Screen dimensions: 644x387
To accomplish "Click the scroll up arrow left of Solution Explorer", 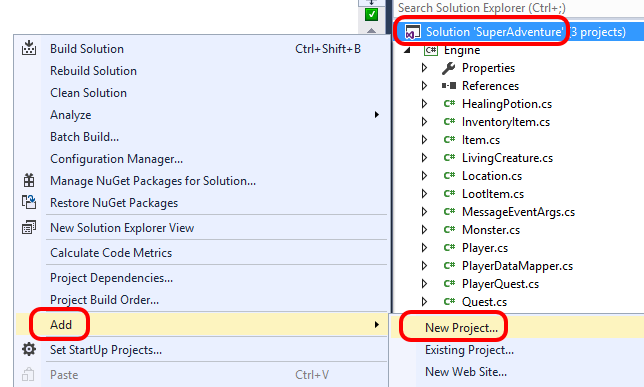I will 371,31.
